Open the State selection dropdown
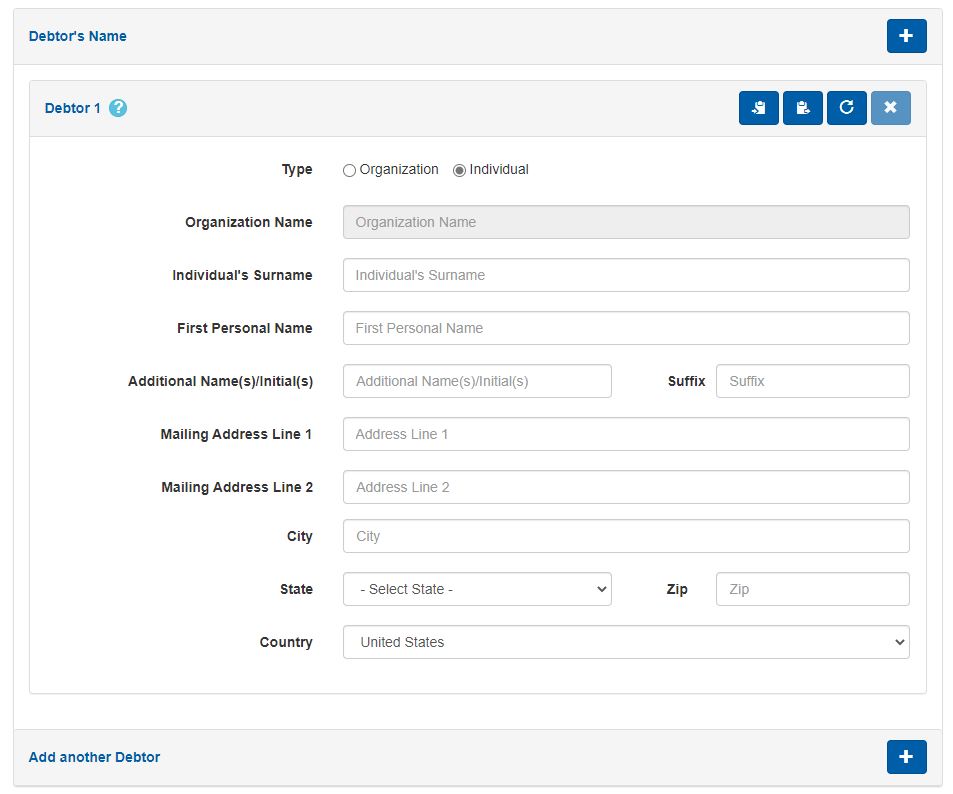The image size is (953, 794). click(x=477, y=589)
